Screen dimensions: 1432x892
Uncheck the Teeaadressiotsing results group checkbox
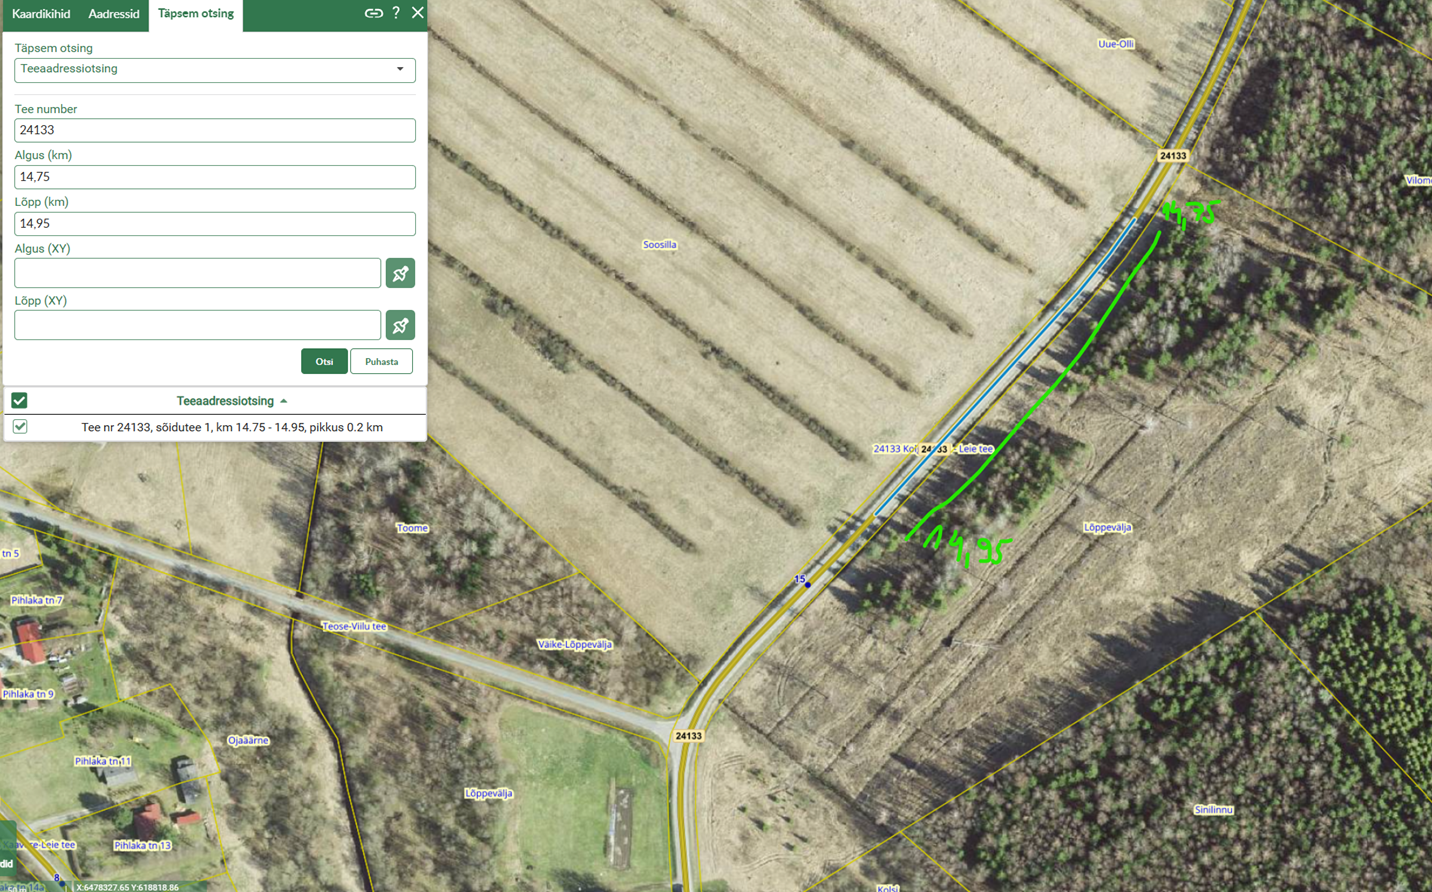[x=19, y=401]
